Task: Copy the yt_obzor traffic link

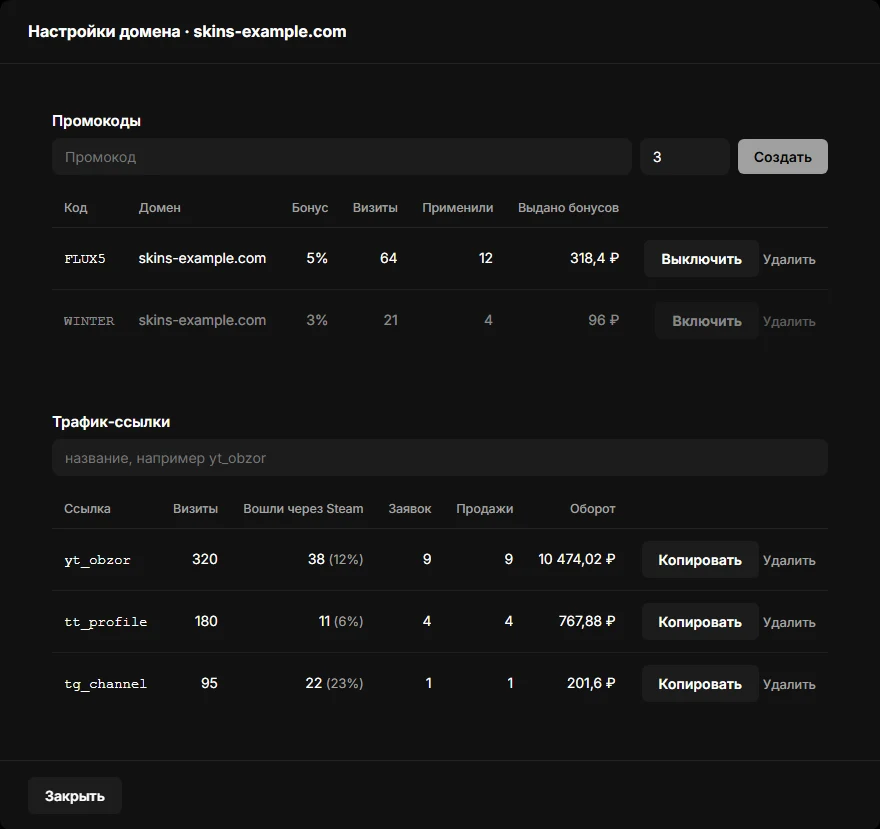Action: (x=700, y=560)
